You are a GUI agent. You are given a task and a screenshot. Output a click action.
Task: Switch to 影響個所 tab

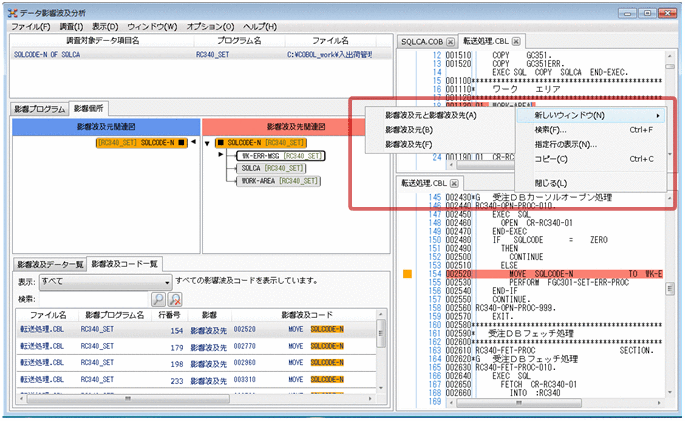coord(89,108)
